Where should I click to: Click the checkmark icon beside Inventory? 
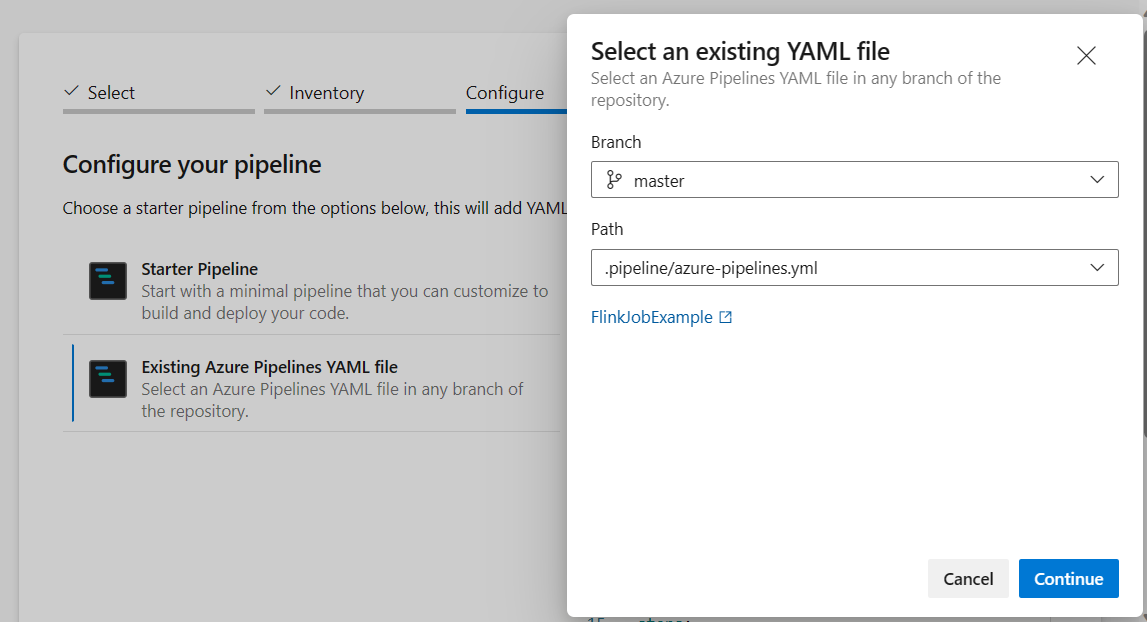[x=273, y=91]
